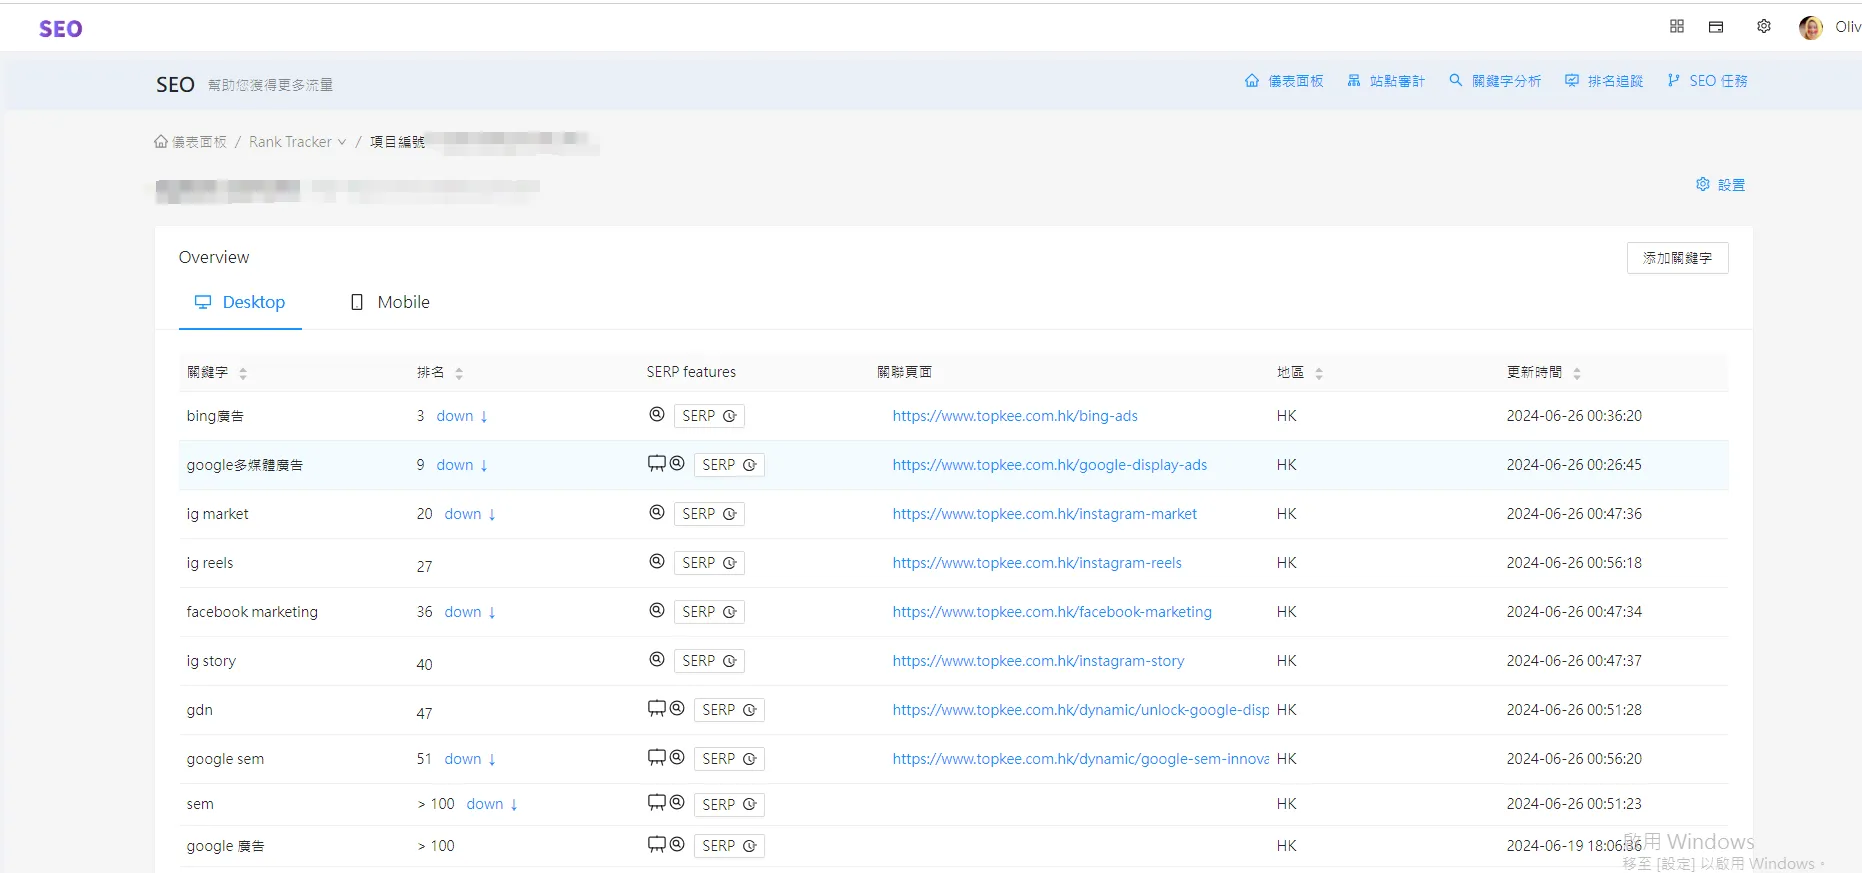Click the monitor feature icon in gdn row

pos(656,709)
